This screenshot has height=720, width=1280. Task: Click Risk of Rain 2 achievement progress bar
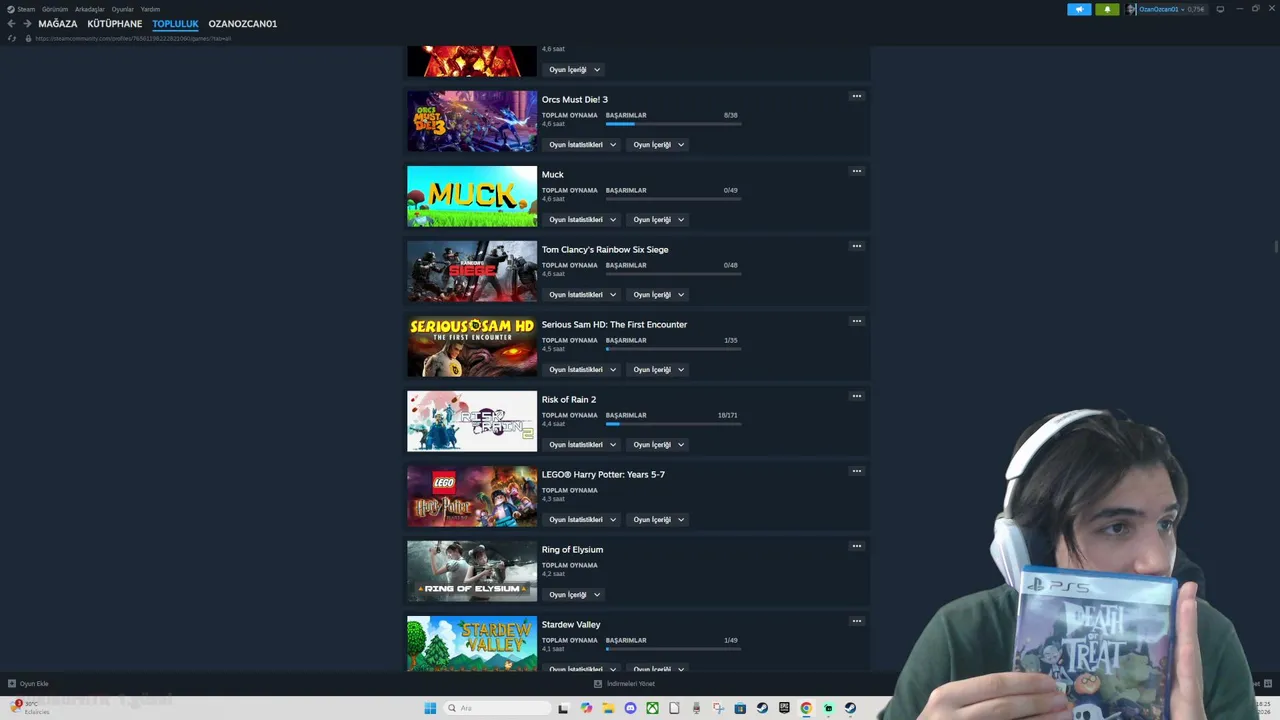673,424
